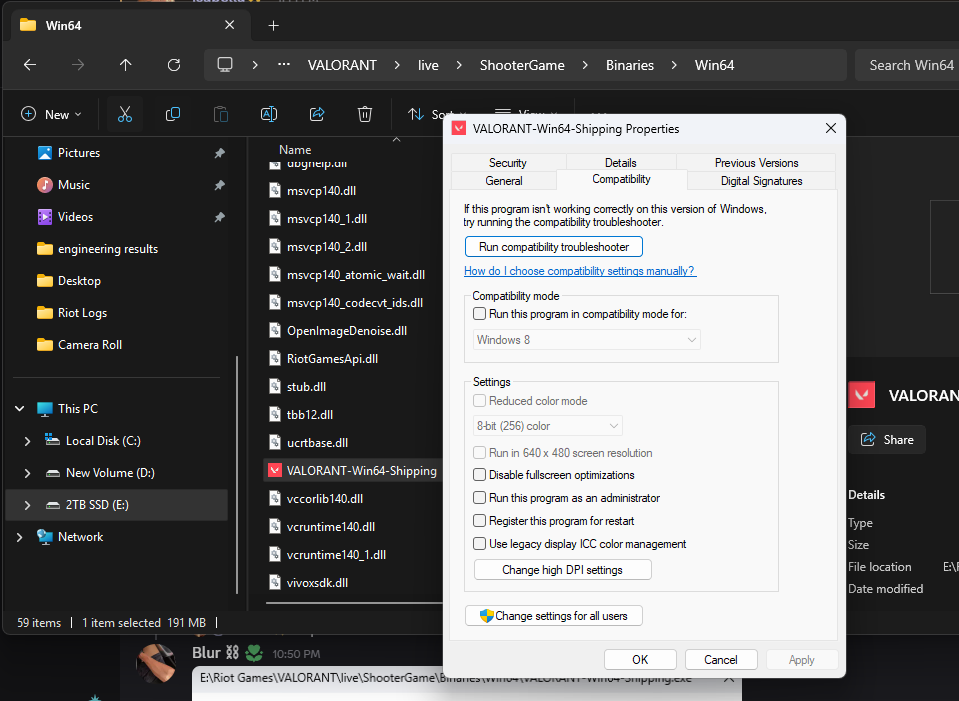
Task: Click the Paste clipboard icon in toolbar
Action: click(221, 114)
